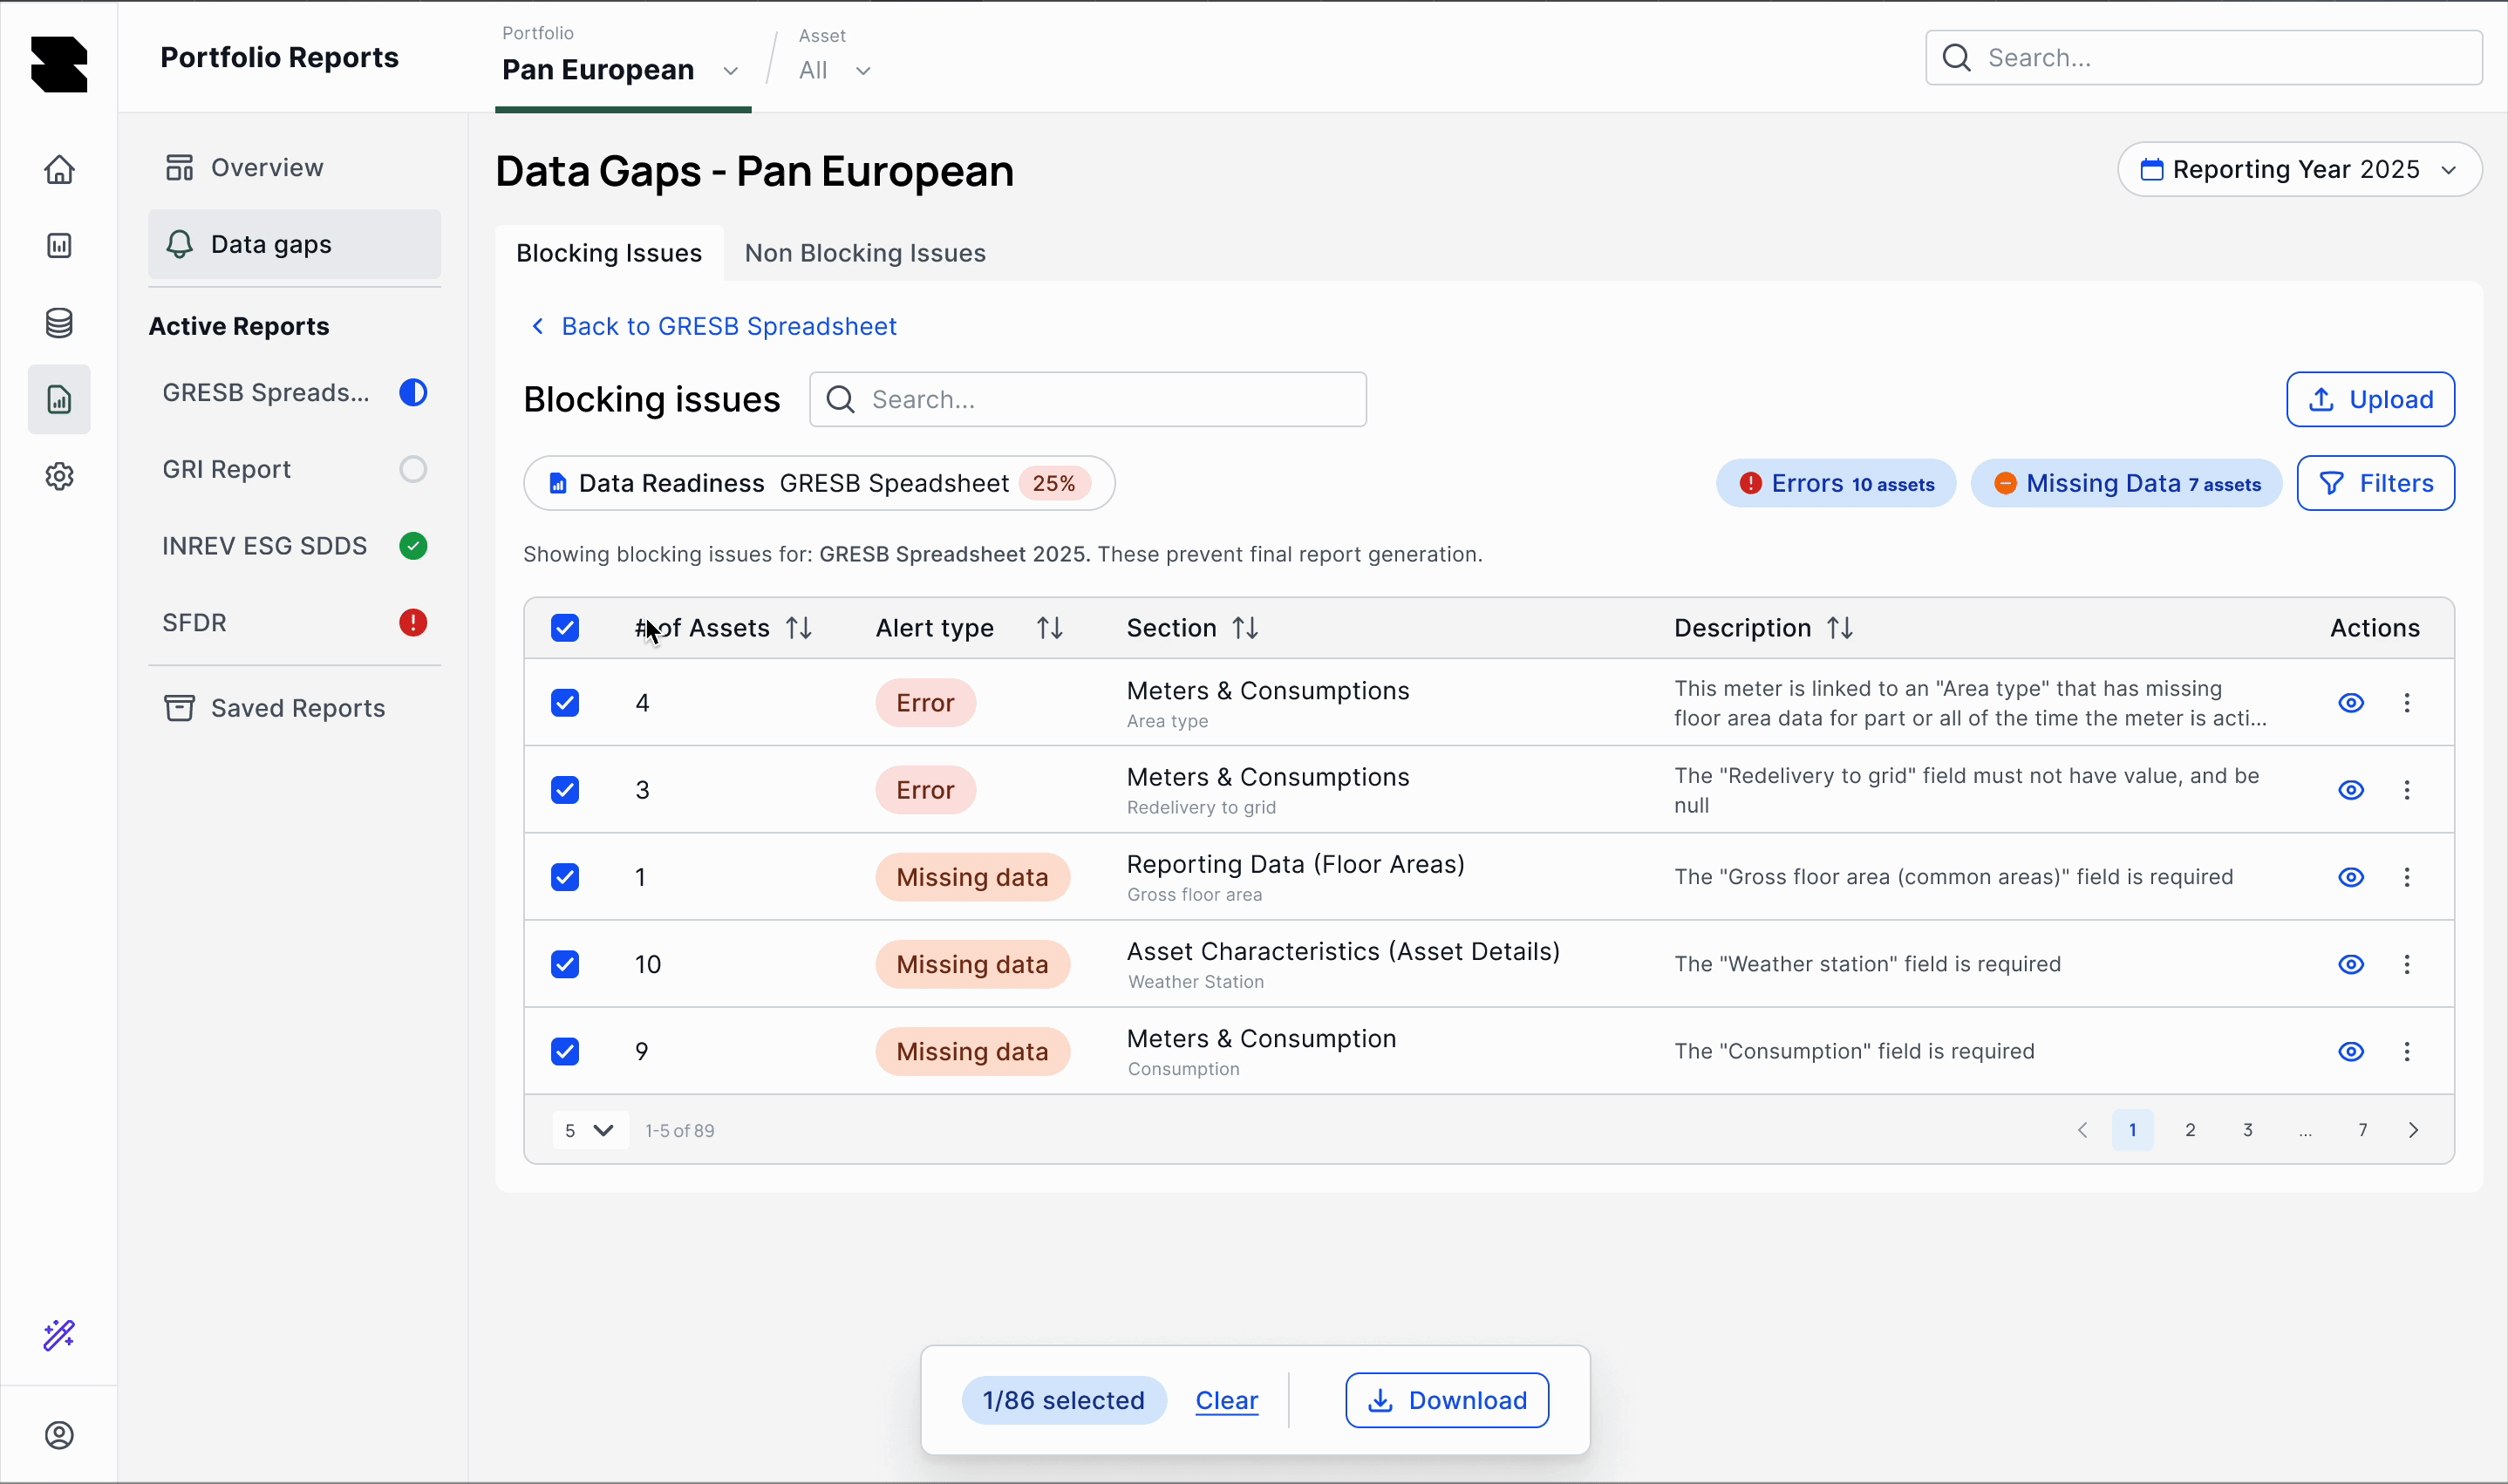Open the three-dot menu for Area type row
This screenshot has height=1484, width=2508.
(x=2407, y=703)
